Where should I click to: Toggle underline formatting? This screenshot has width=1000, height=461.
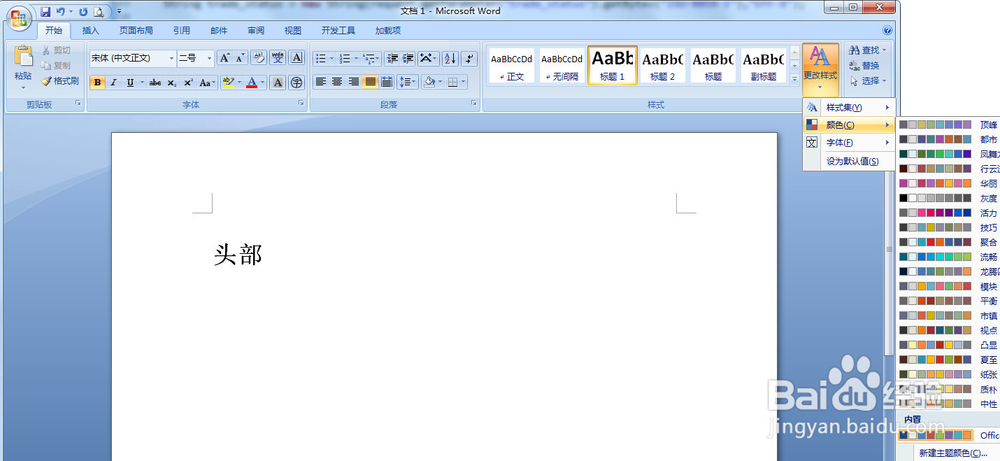pyautogui.click(x=130, y=82)
